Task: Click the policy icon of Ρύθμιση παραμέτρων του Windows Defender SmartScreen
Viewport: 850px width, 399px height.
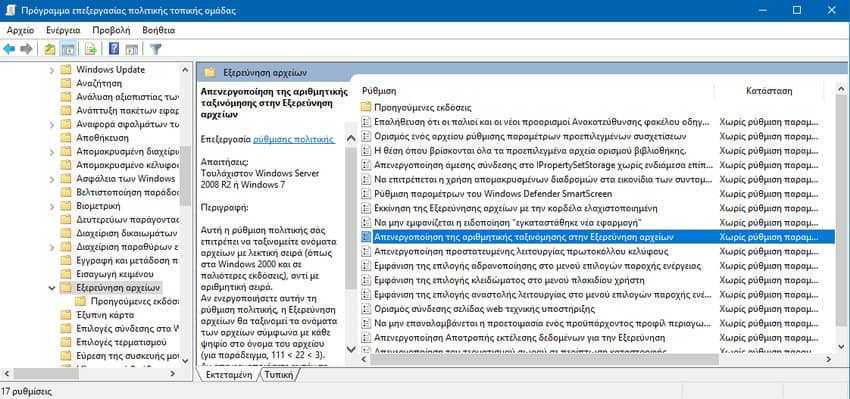Action: coord(366,194)
